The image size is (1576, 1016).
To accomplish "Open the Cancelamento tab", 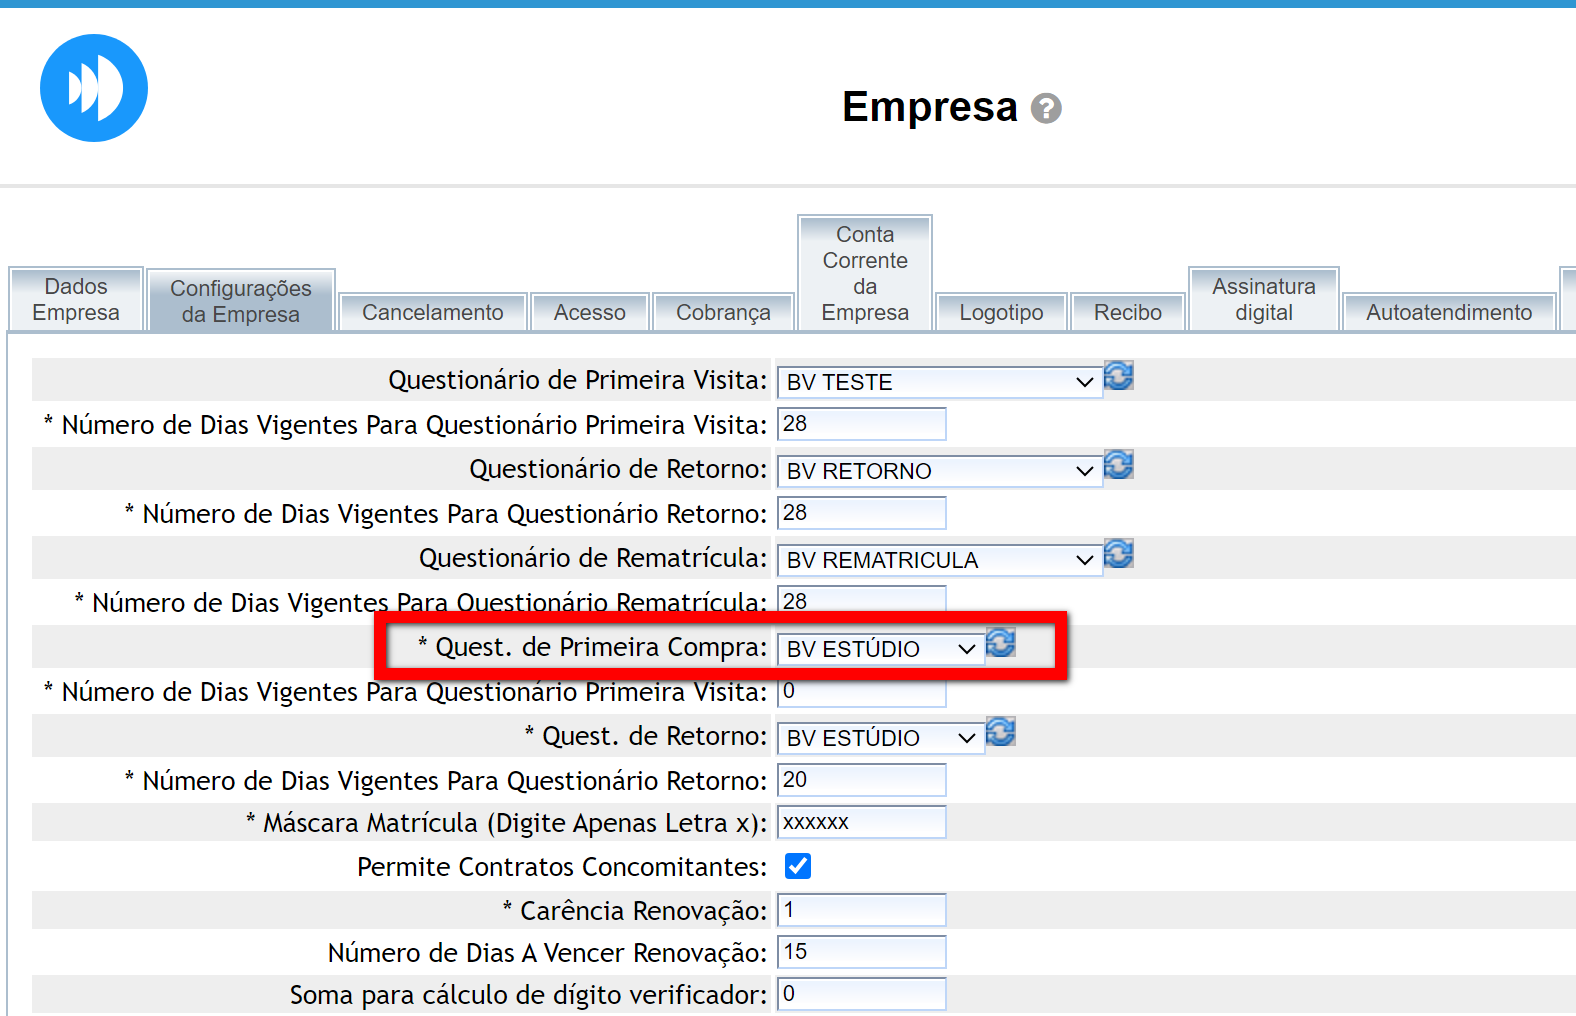I will (x=432, y=312).
